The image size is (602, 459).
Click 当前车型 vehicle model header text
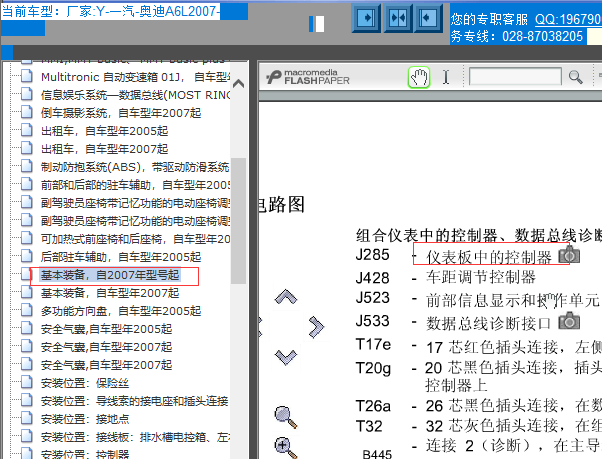pyautogui.click(x=111, y=11)
